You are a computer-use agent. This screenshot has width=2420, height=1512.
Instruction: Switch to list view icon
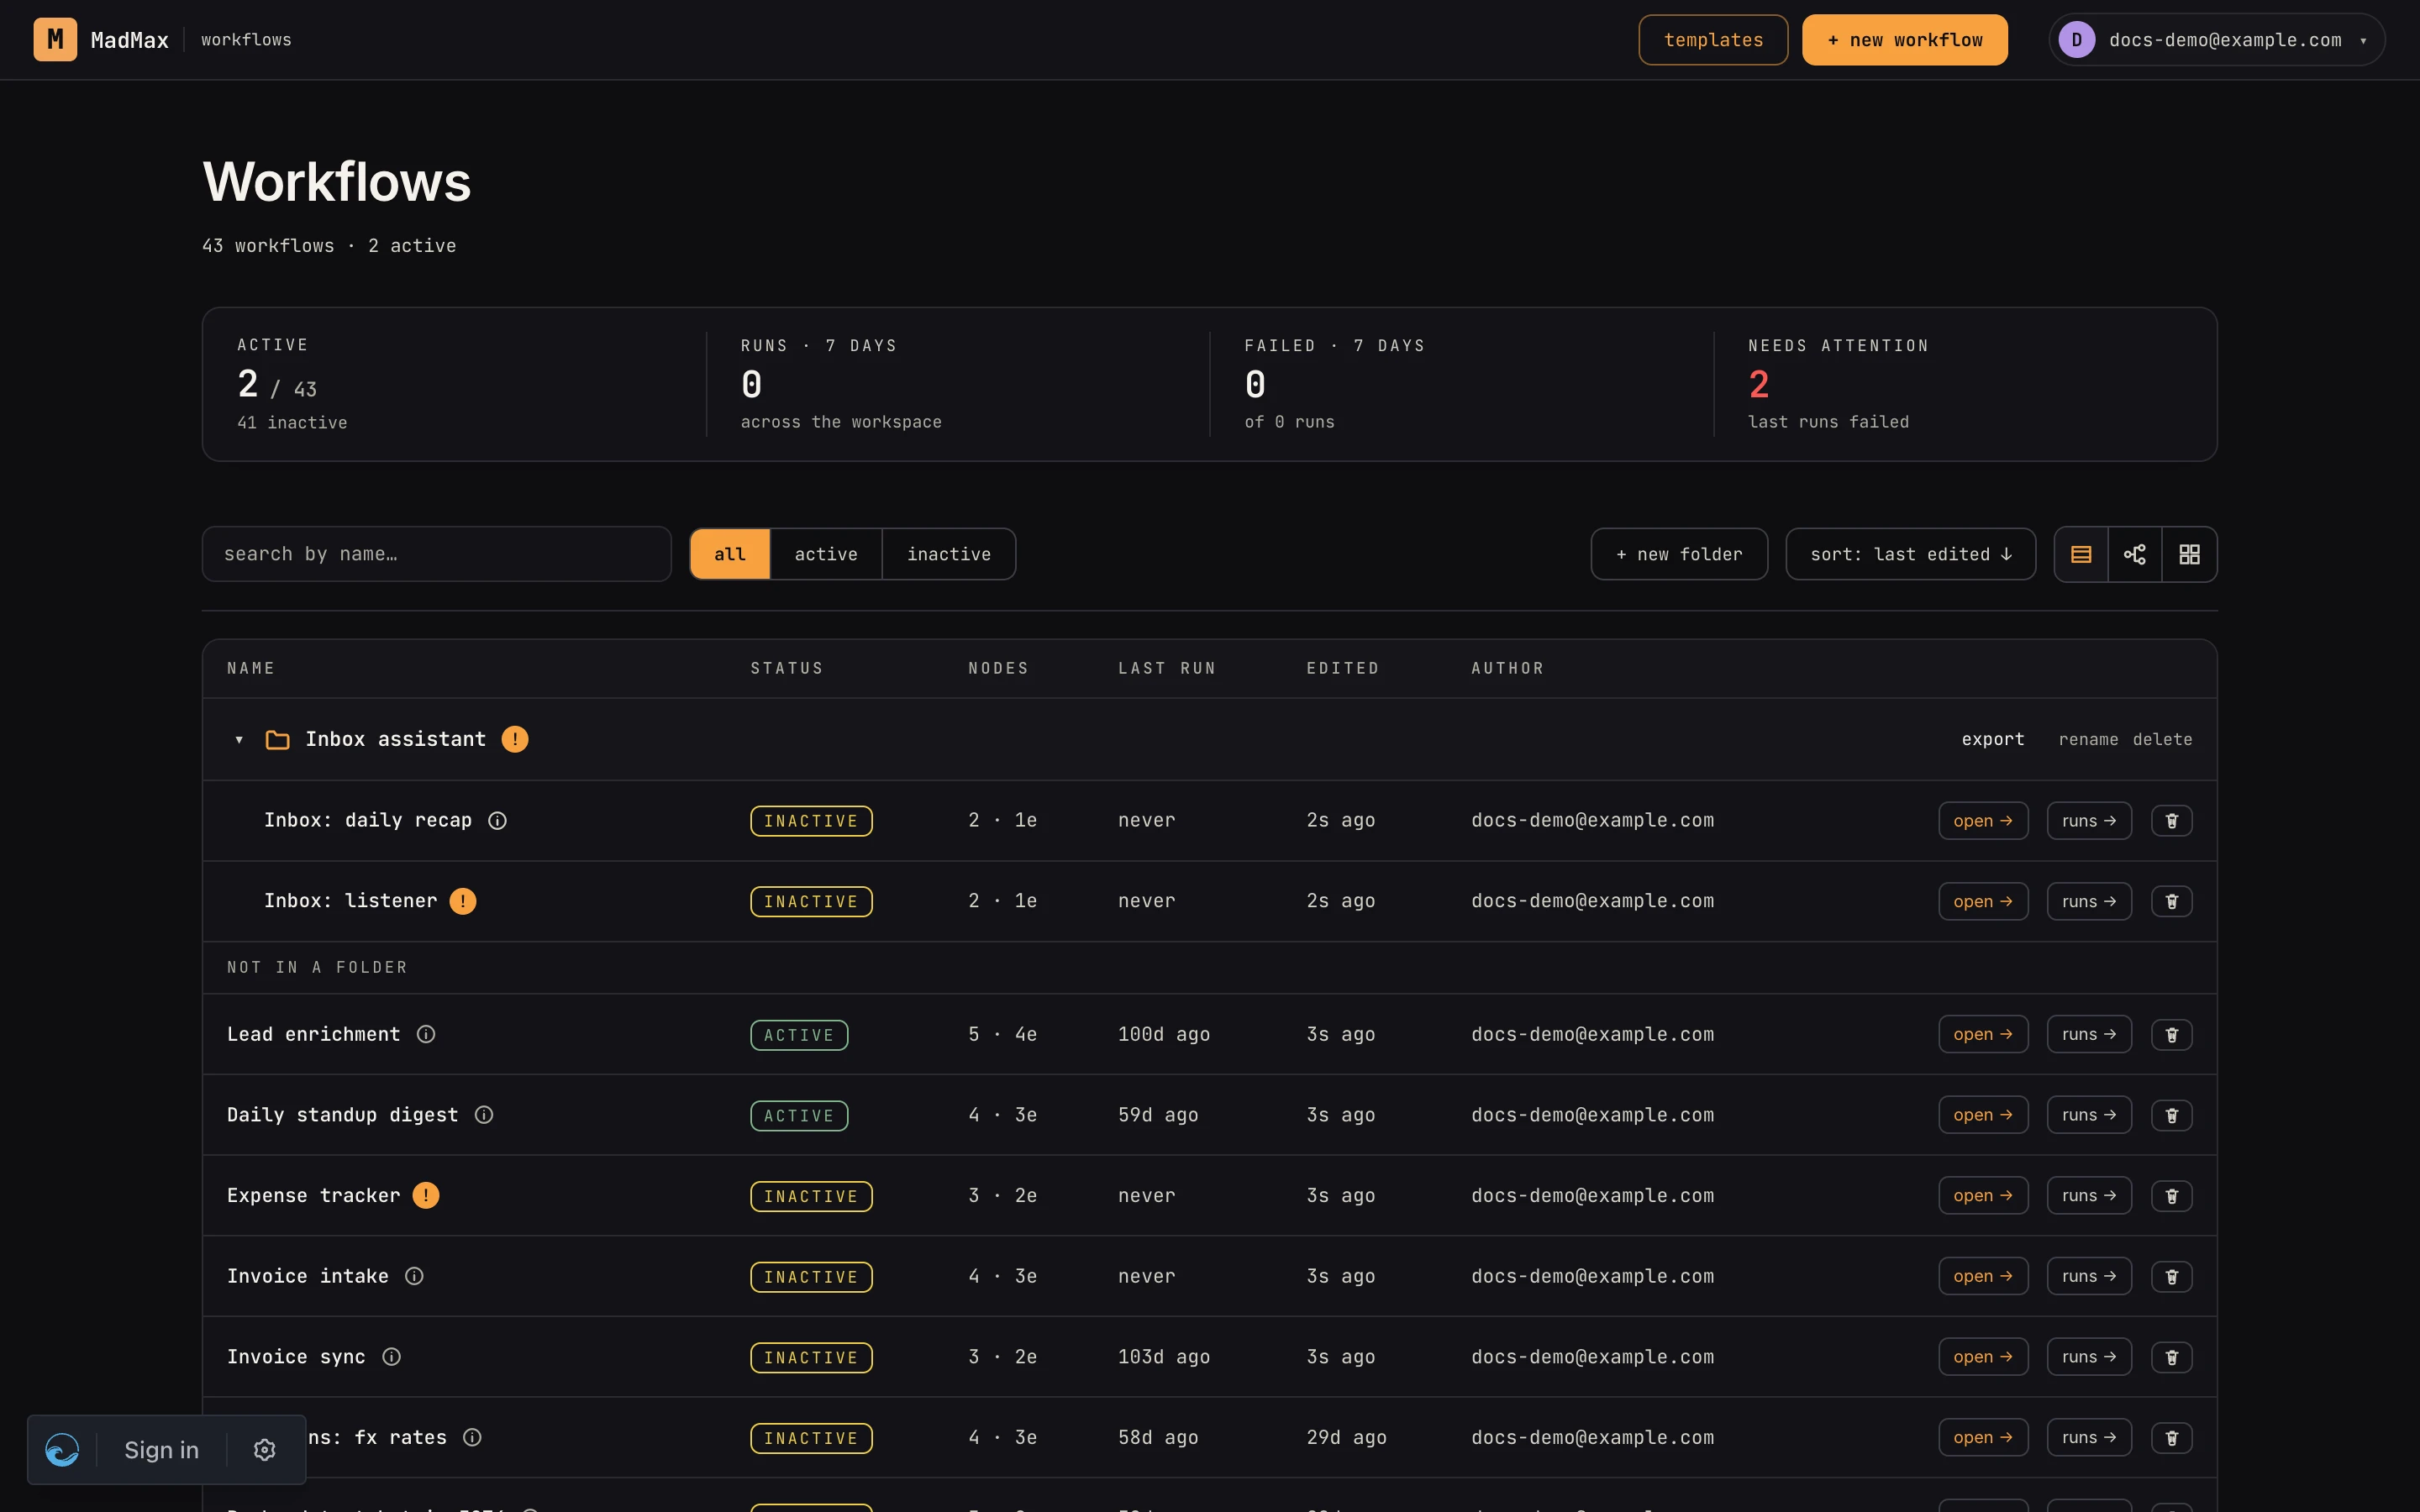(2081, 554)
